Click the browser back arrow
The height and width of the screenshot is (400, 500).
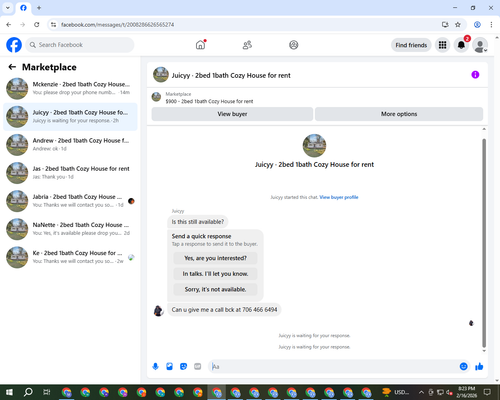[9, 24]
